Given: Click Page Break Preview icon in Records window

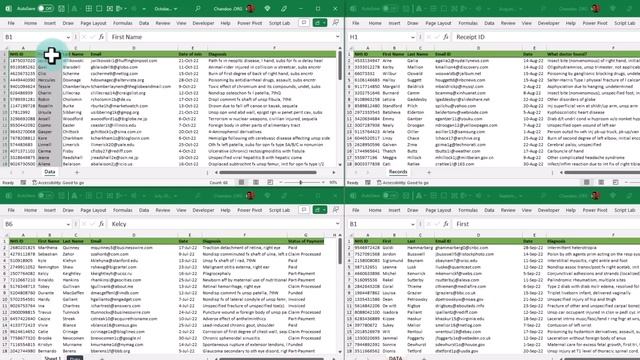Looking at the screenshot, I should pos(615,182).
